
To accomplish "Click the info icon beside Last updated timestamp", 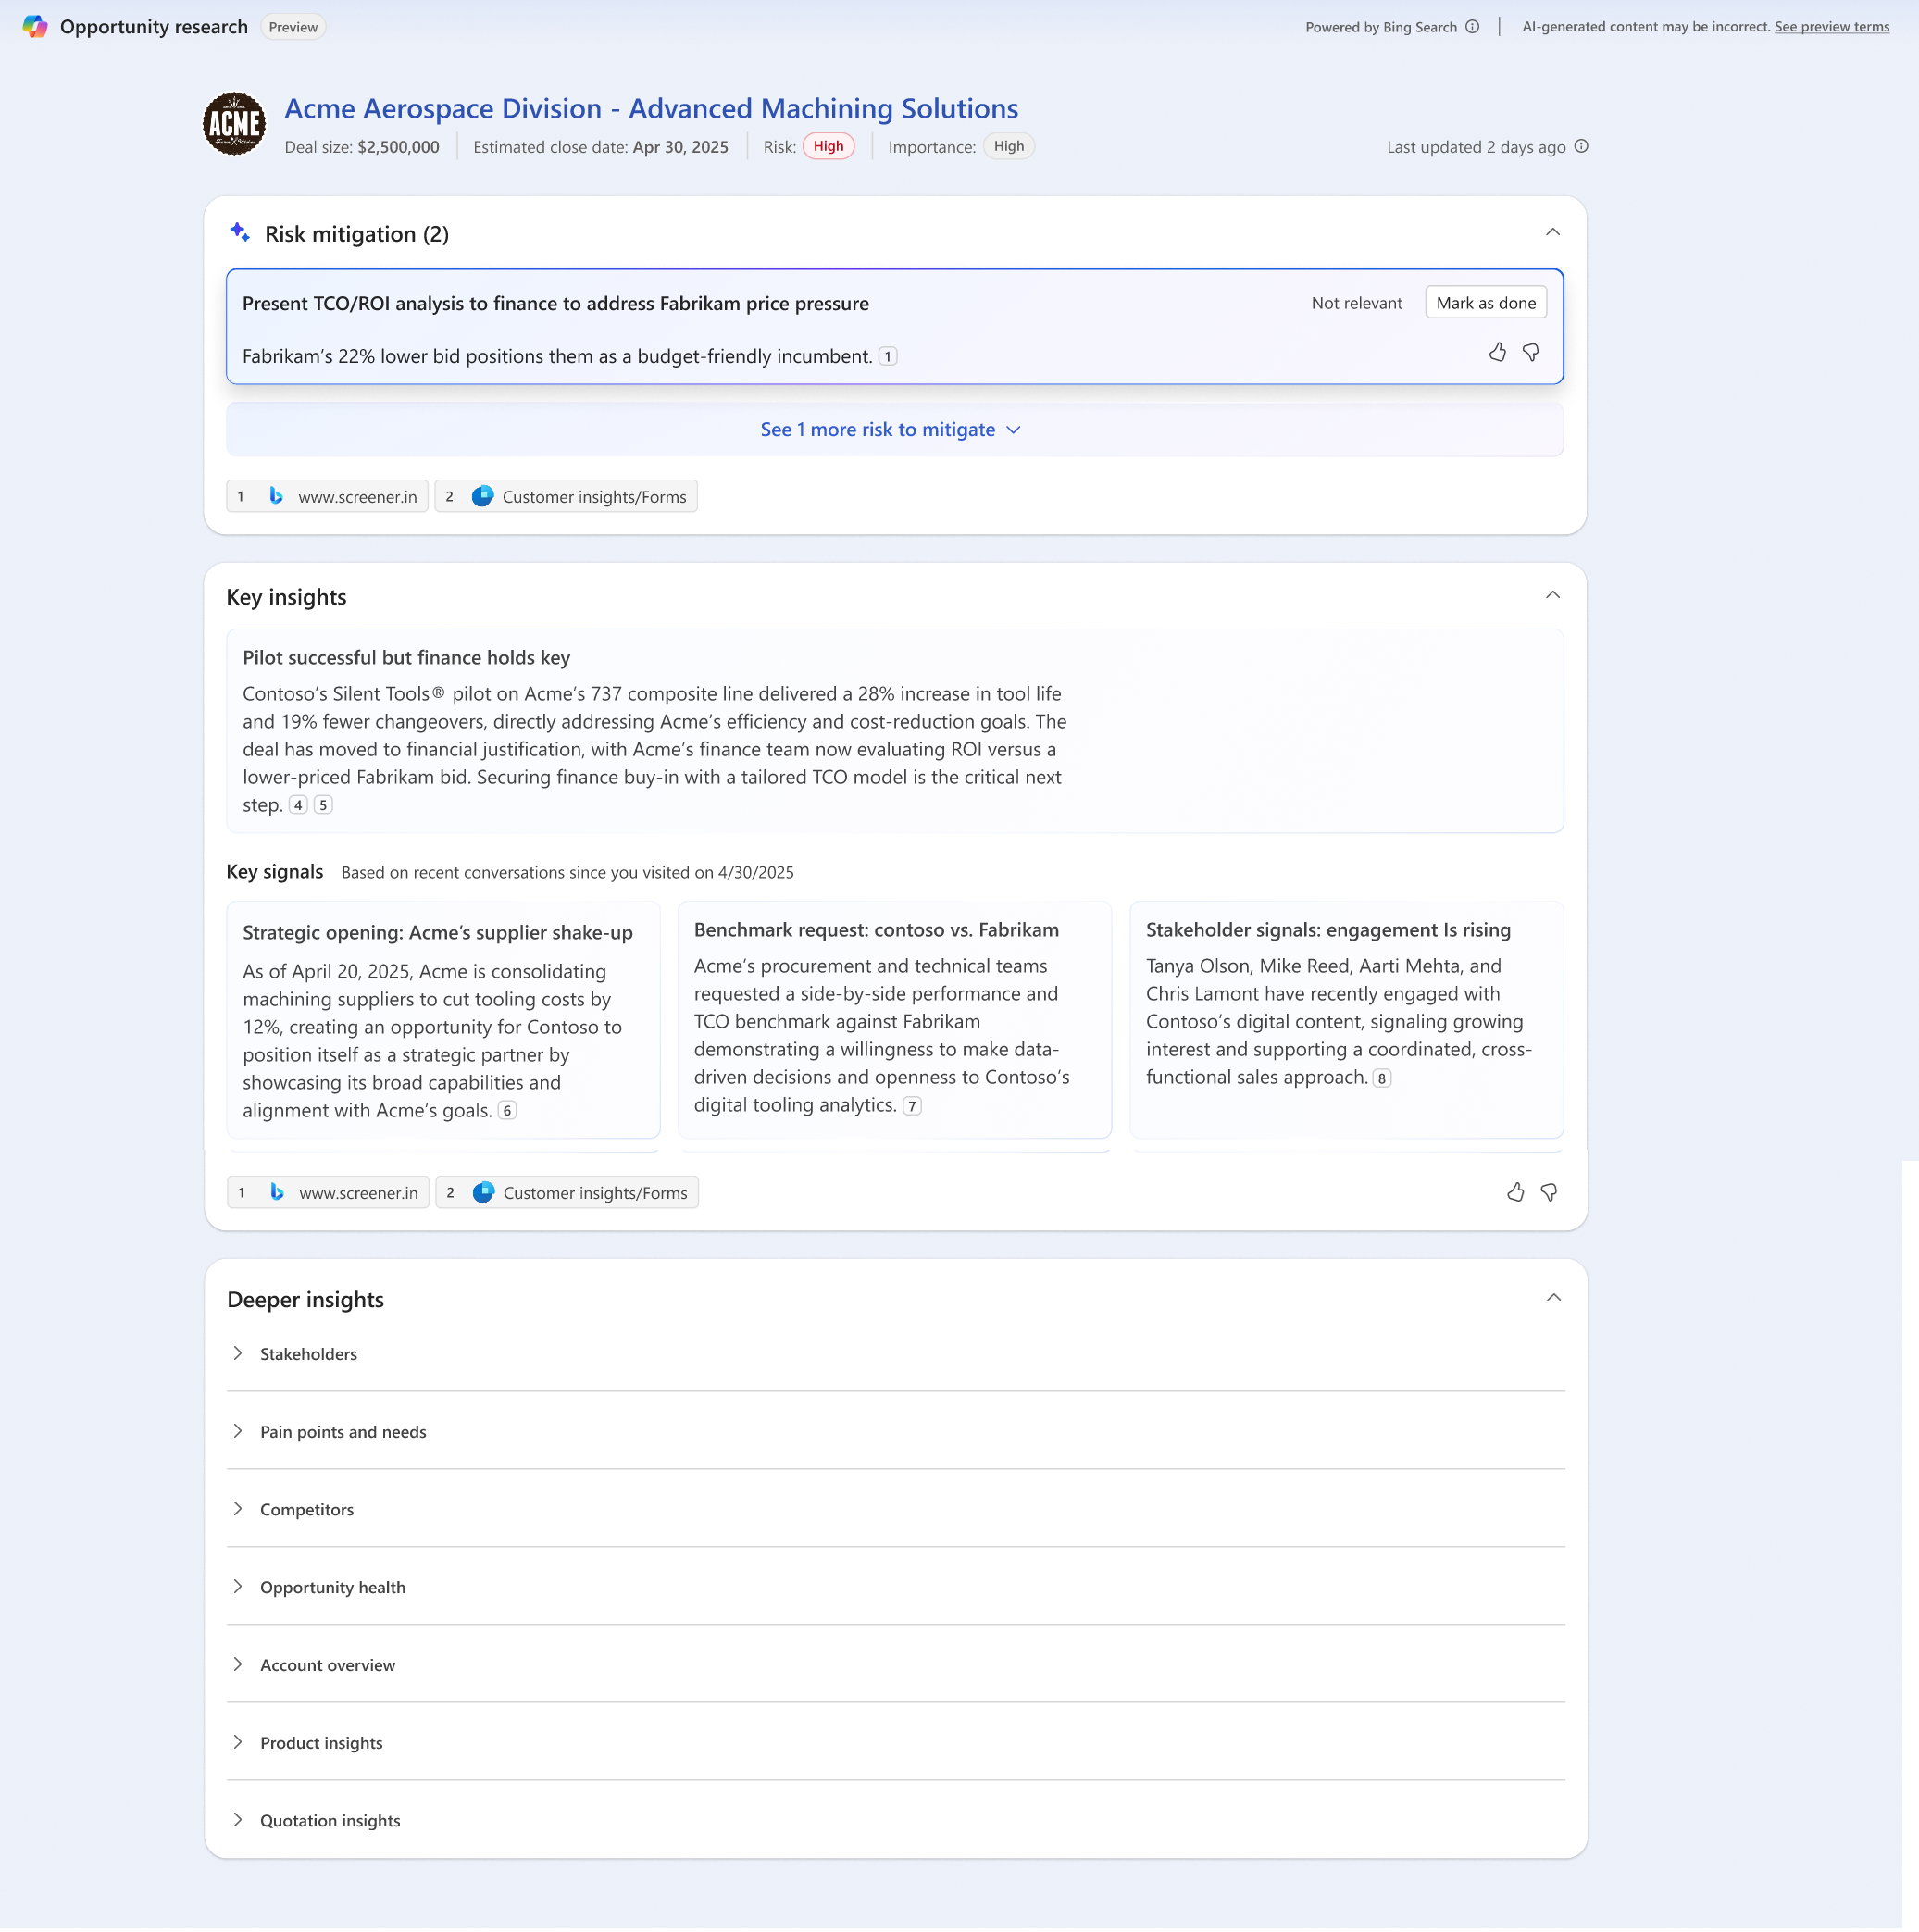I will [1581, 146].
